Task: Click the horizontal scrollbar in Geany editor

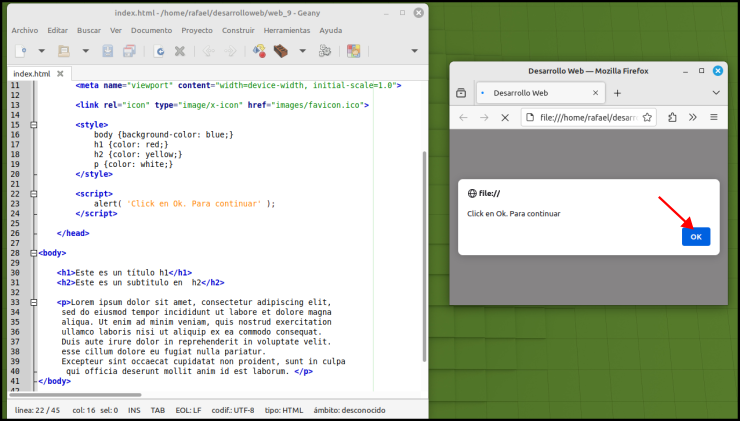Action: 75,395
